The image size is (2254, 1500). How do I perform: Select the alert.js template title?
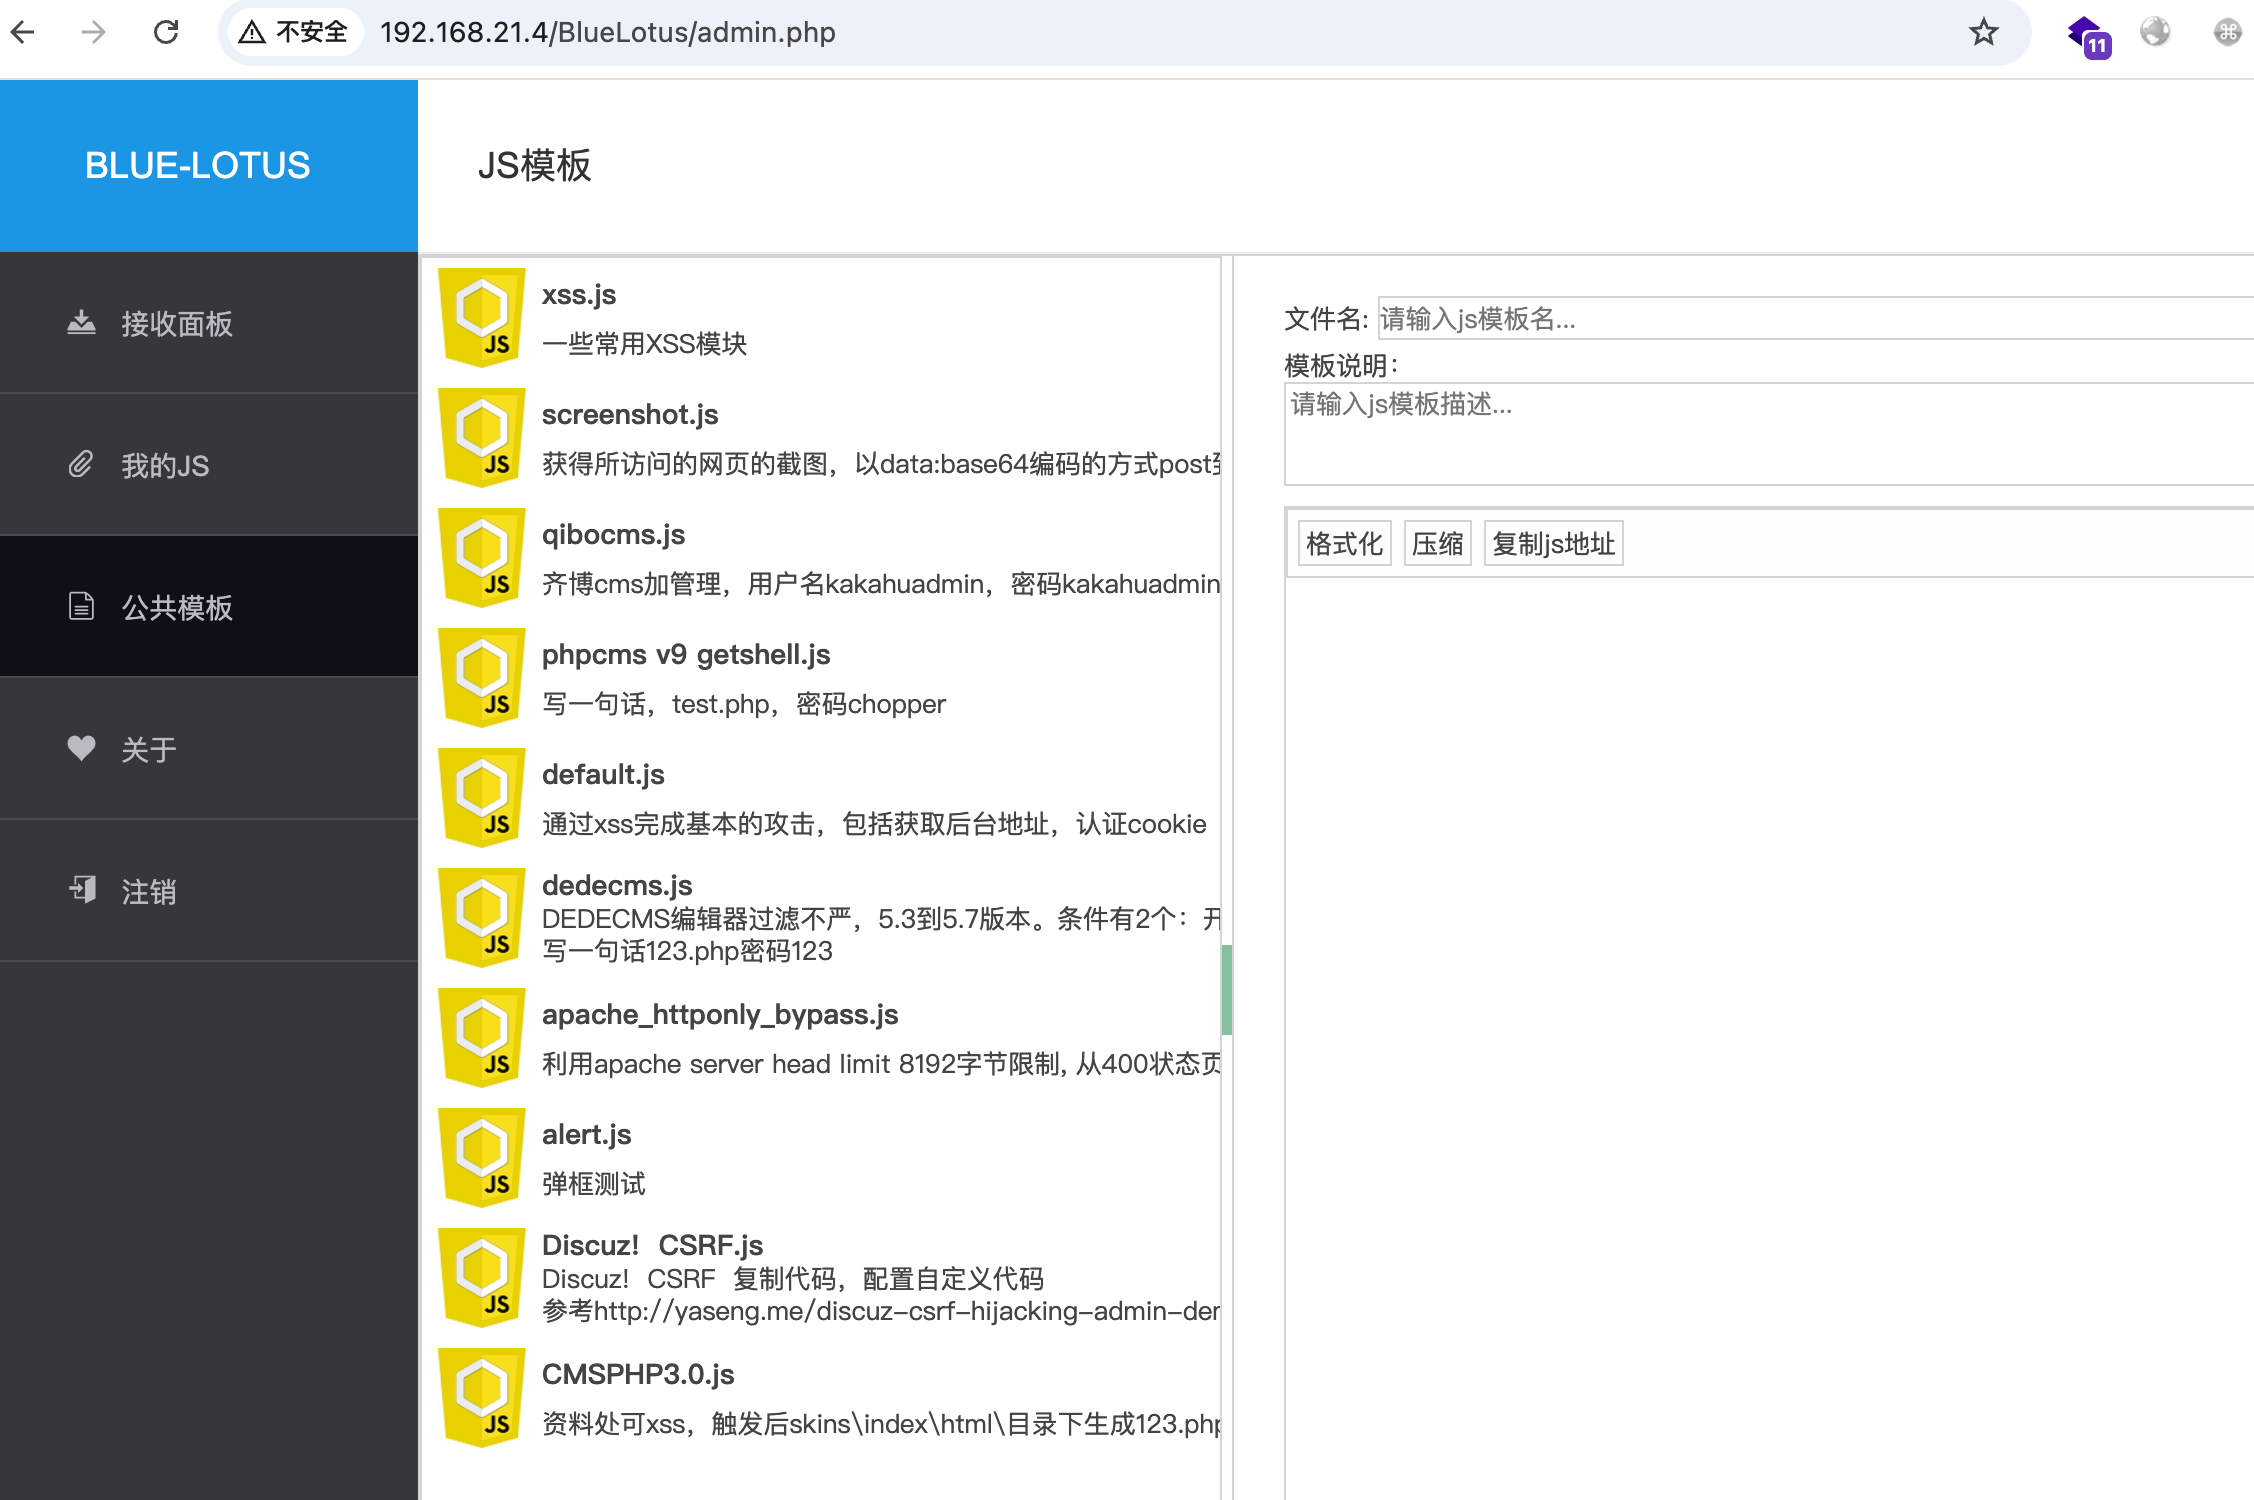click(x=586, y=1135)
